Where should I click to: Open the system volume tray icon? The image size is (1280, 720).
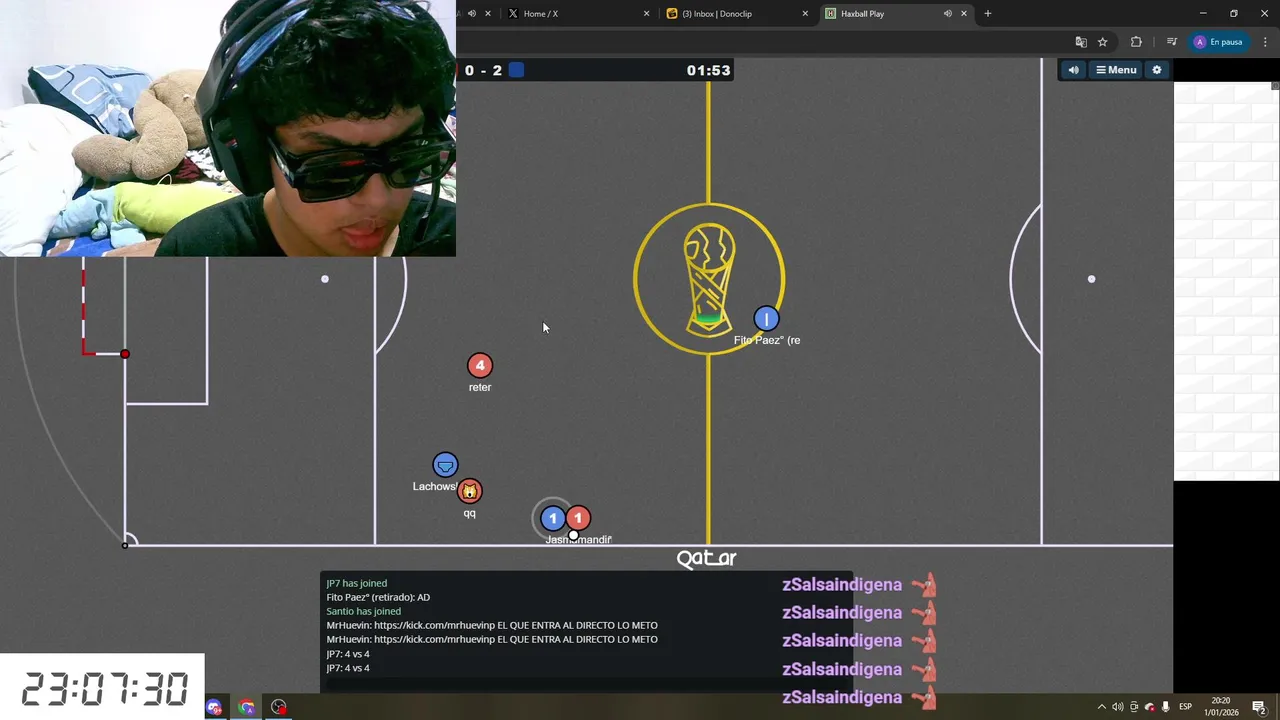pyautogui.click(x=1117, y=707)
